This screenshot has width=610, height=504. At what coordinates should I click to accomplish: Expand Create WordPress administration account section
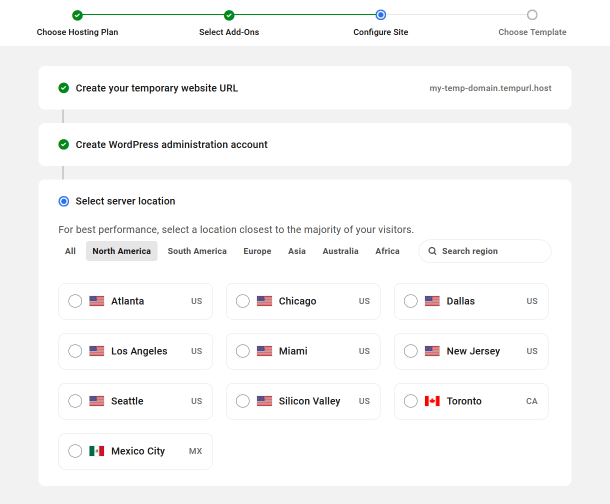click(171, 144)
